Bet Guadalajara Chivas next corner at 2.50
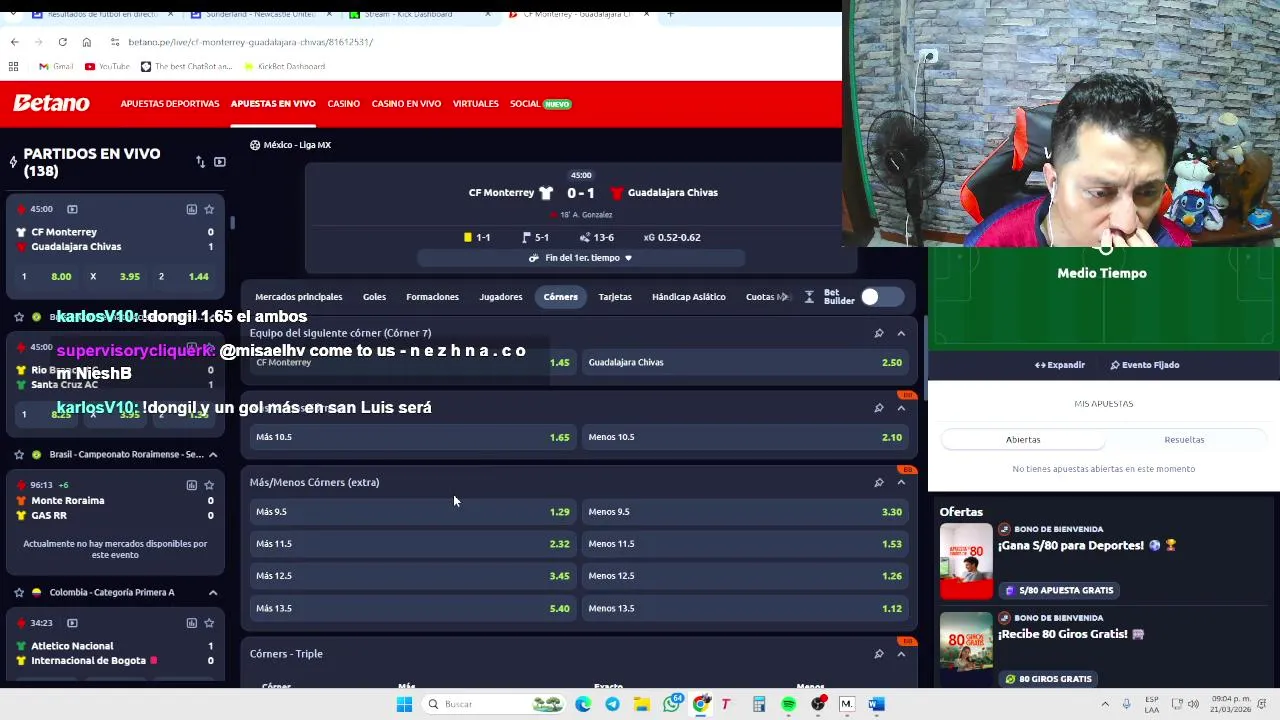 click(x=745, y=362)
